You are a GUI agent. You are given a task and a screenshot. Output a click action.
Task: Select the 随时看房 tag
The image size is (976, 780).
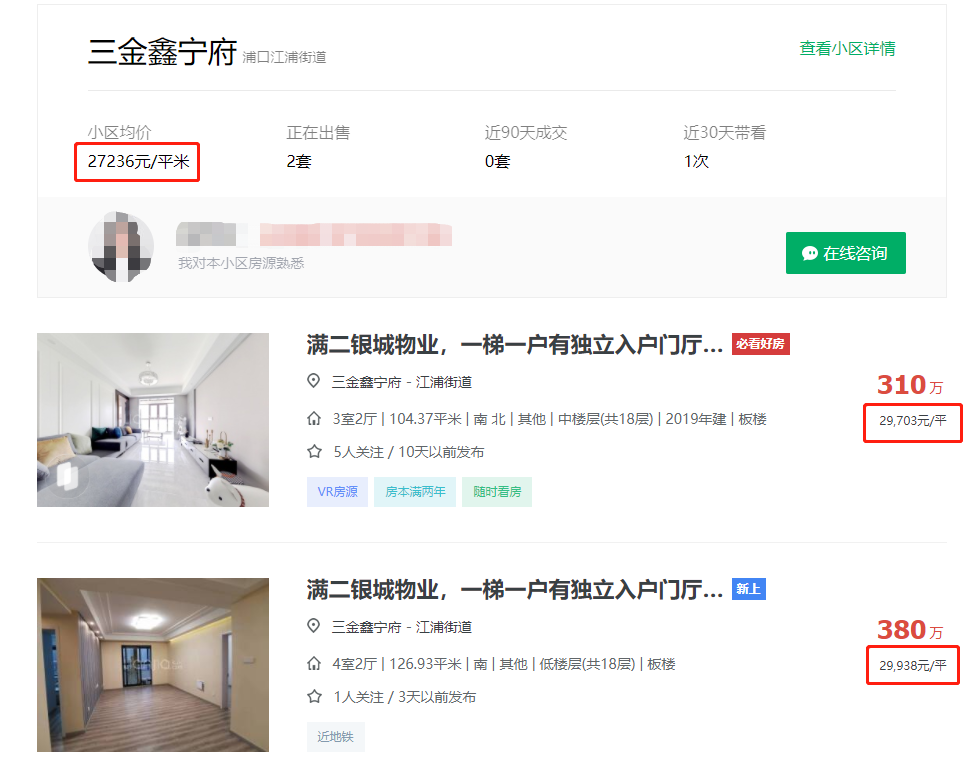[496, 492]
